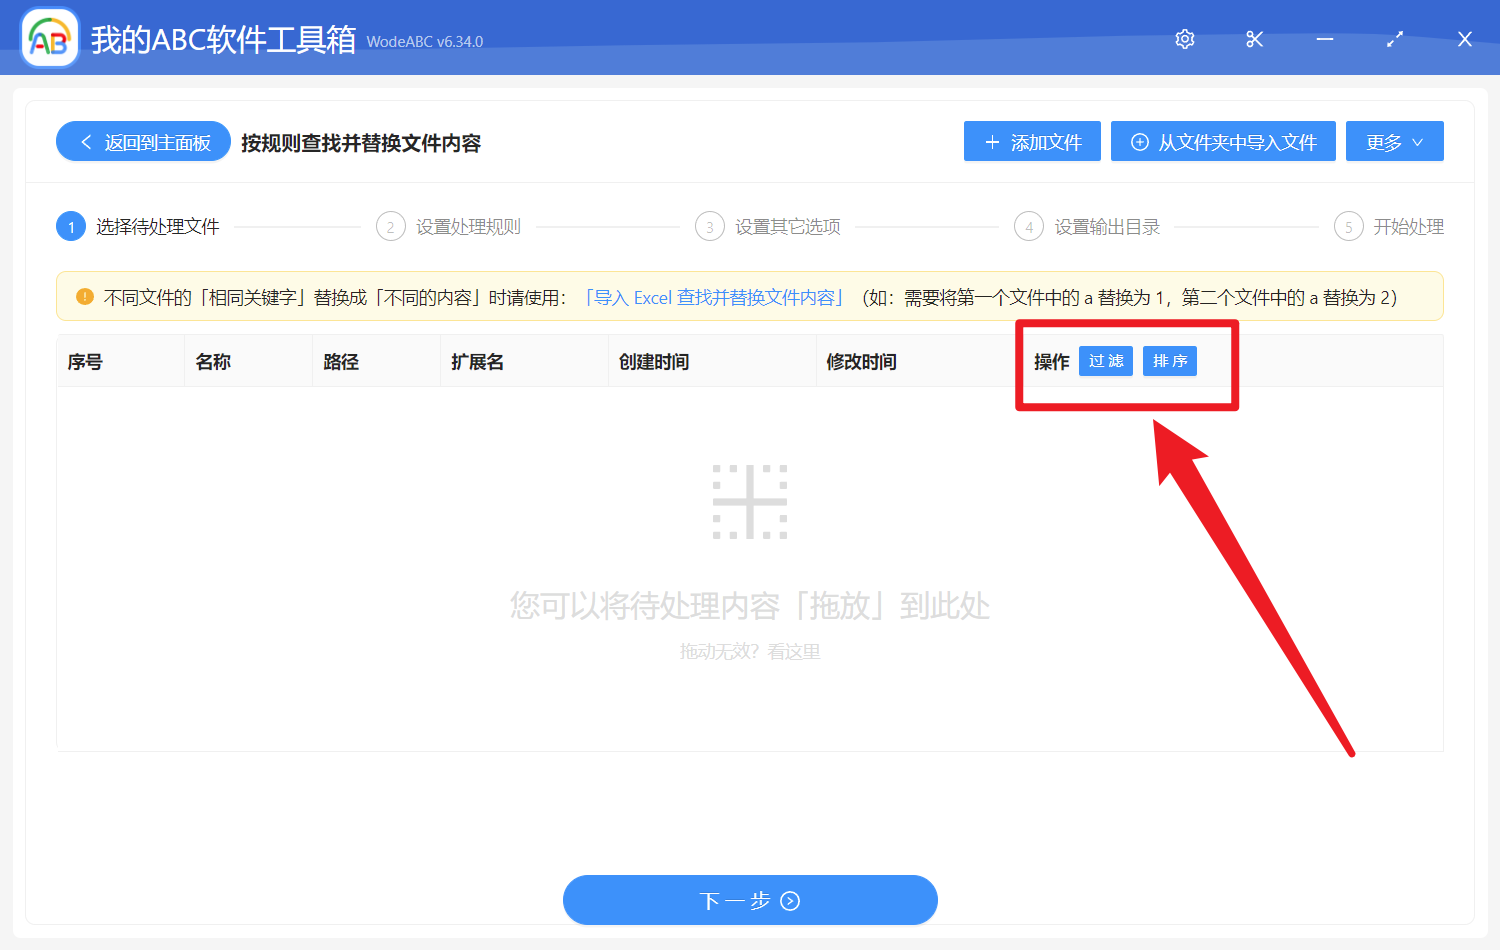
Task: Close the WodeABC window
Action: pos(1465,39)
